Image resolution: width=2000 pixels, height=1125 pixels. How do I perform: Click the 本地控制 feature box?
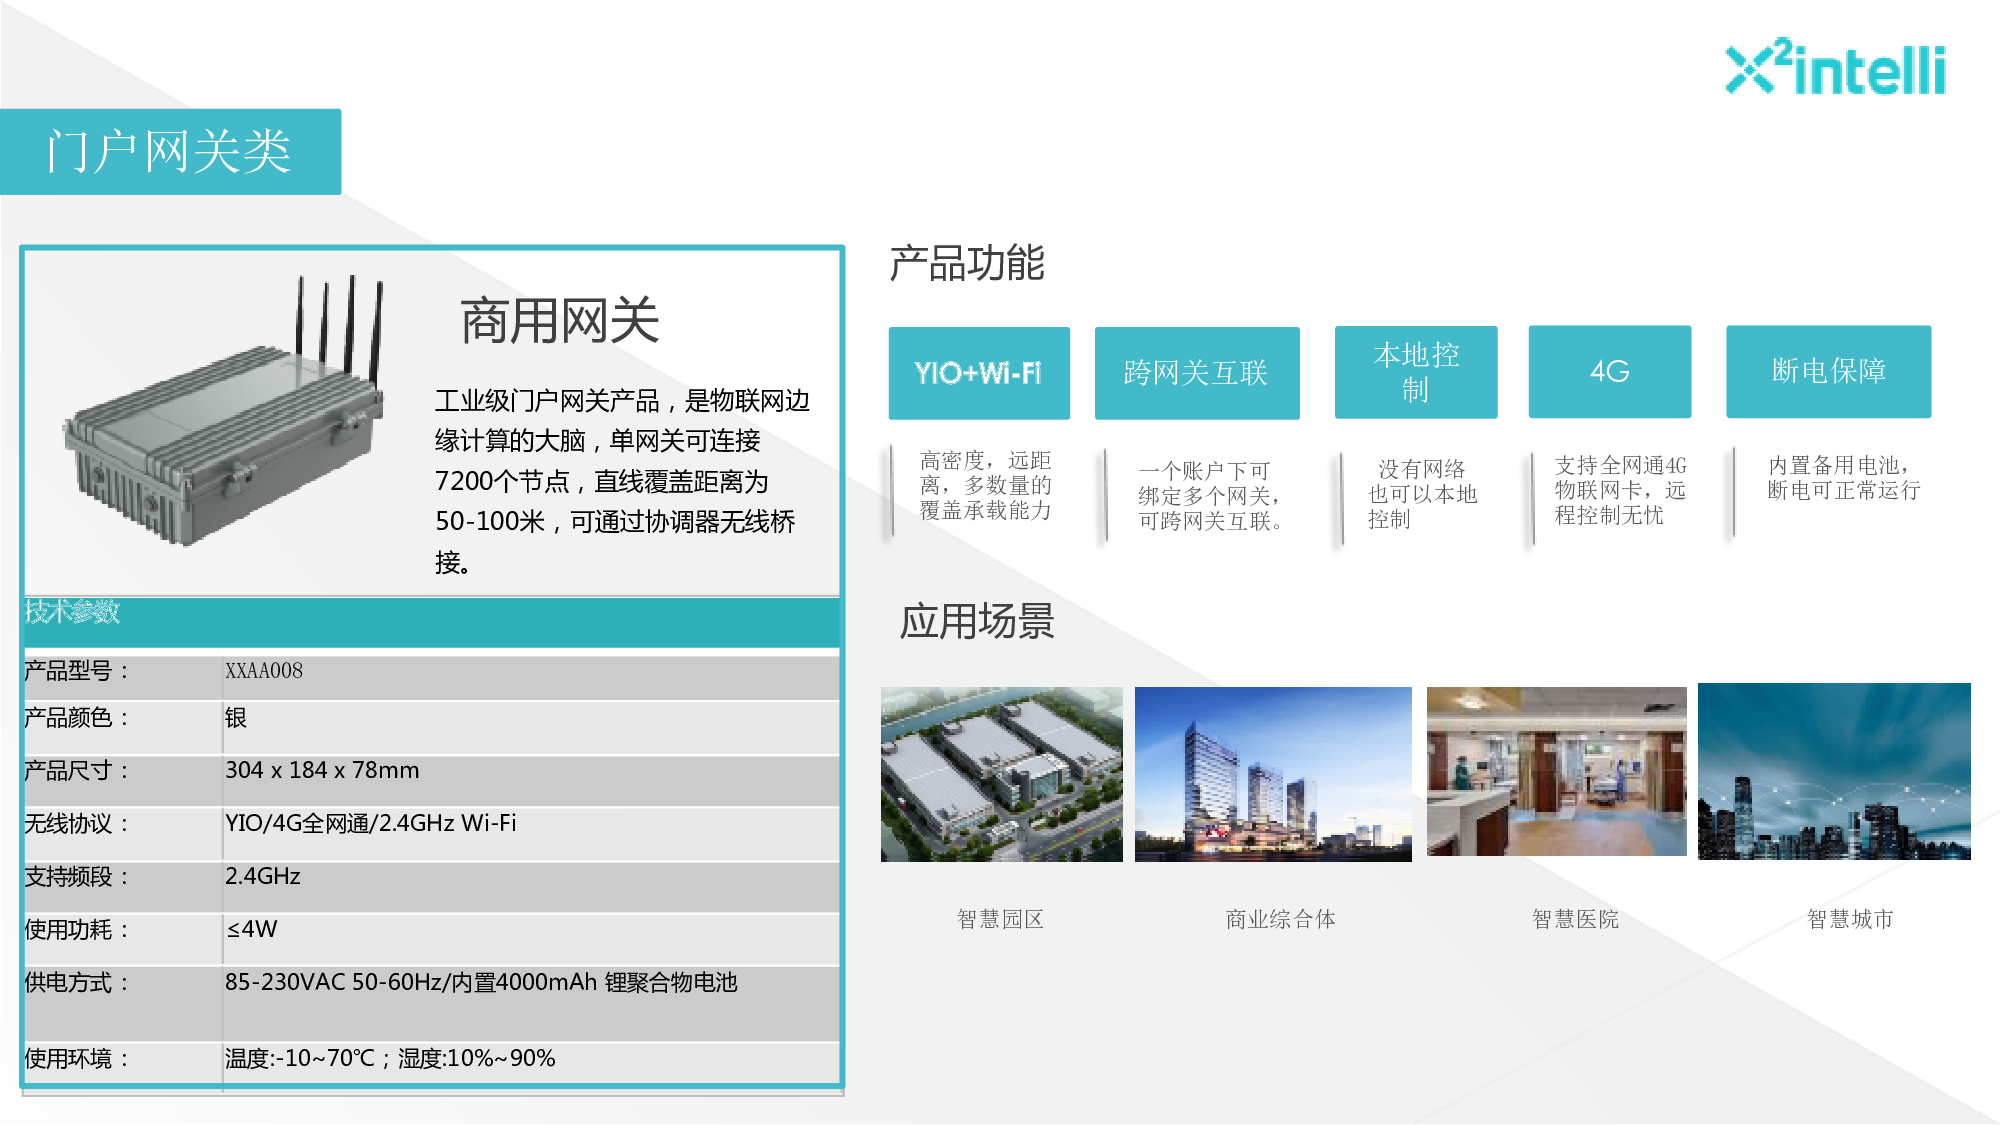[1416, 372]
